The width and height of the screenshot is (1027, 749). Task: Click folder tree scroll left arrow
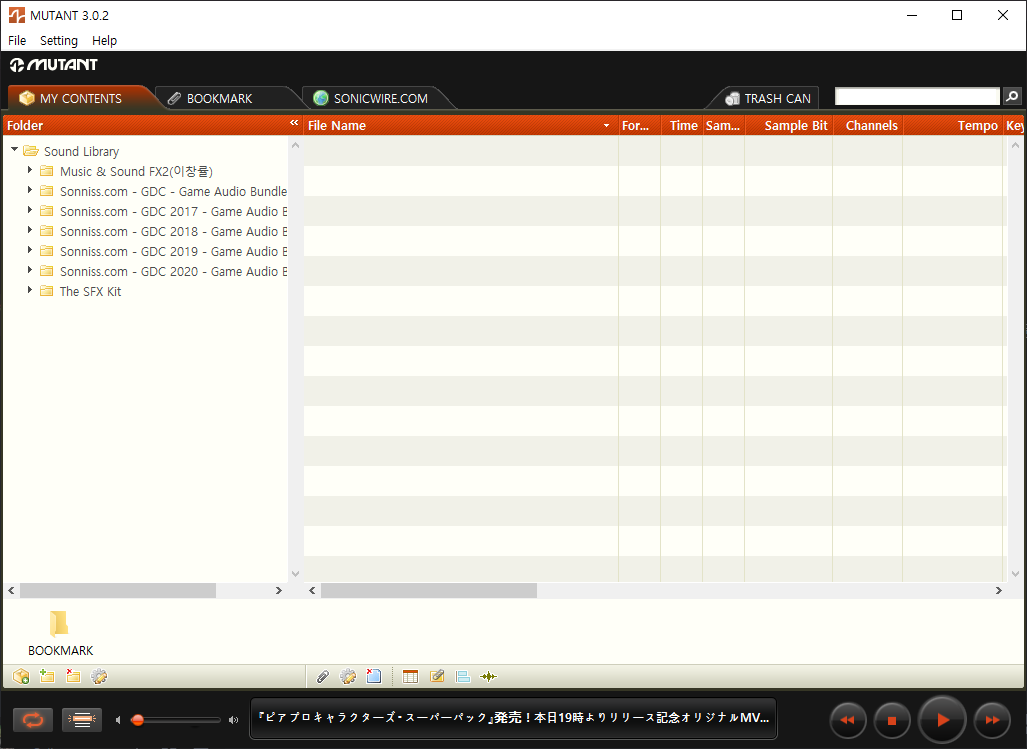click(11, 591)
